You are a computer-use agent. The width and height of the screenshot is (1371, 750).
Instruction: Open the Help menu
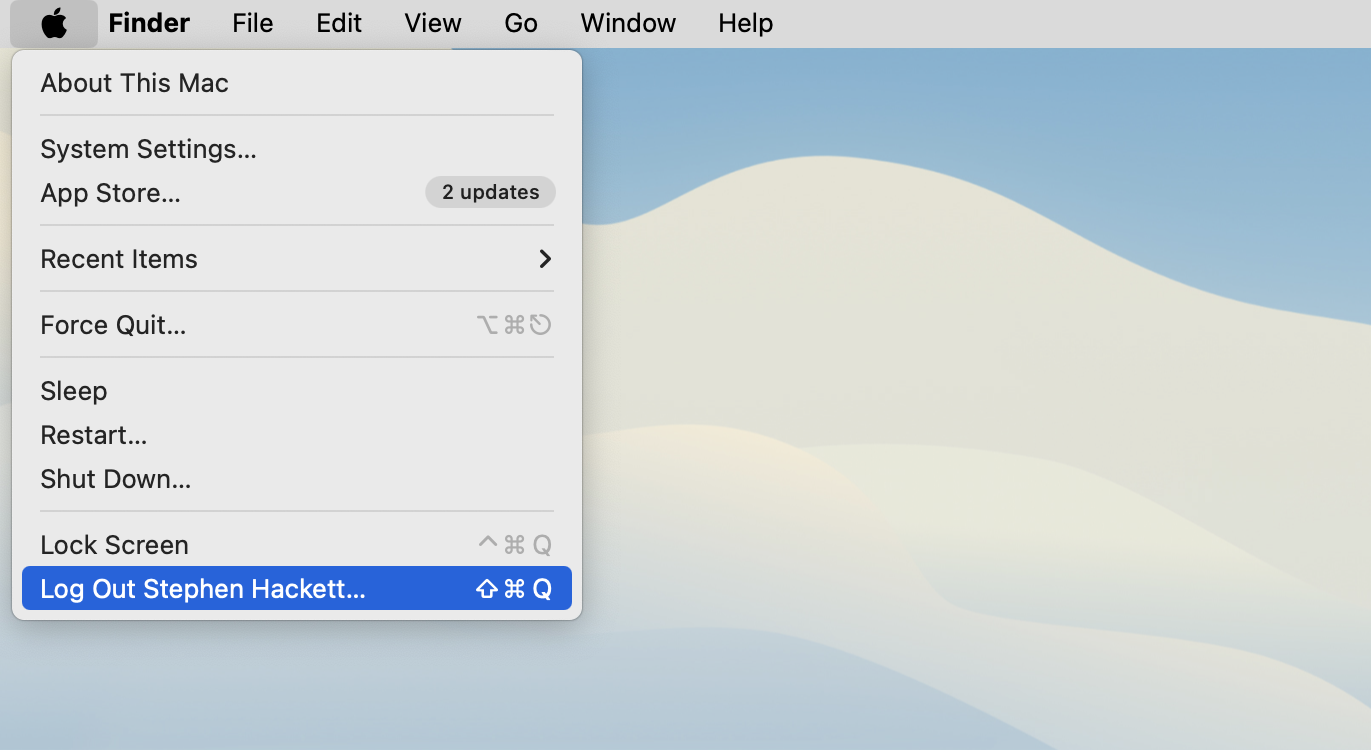(746, 23)
